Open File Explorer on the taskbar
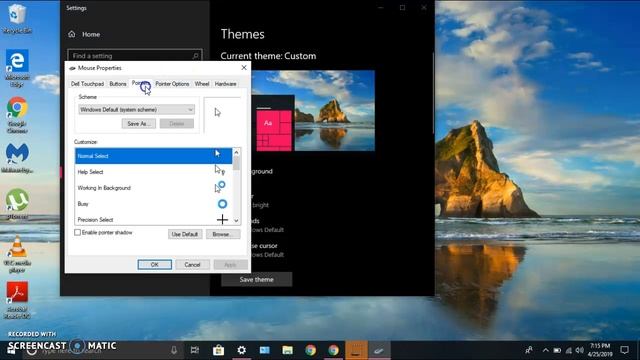640x360 pixels. pos(287,350)
